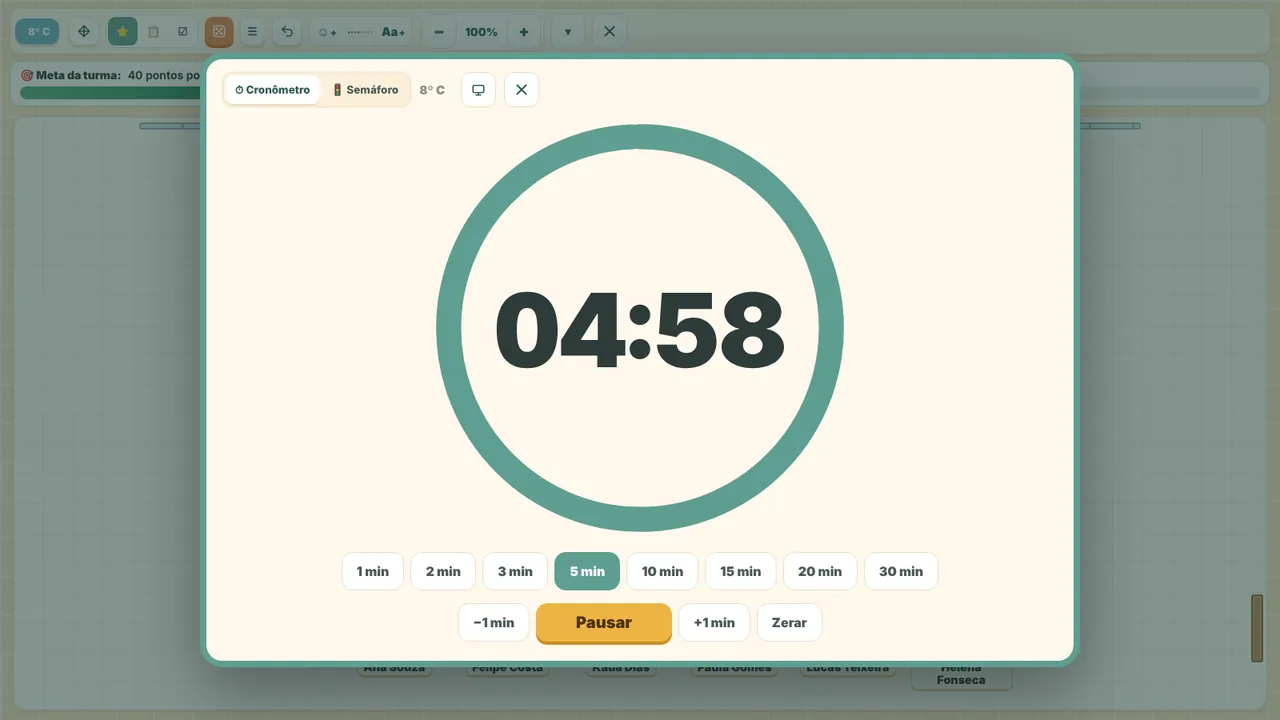This screenshot has height=720, width=1280.
Task: Select the 1 min preset
Action: (x=372, y=571)
